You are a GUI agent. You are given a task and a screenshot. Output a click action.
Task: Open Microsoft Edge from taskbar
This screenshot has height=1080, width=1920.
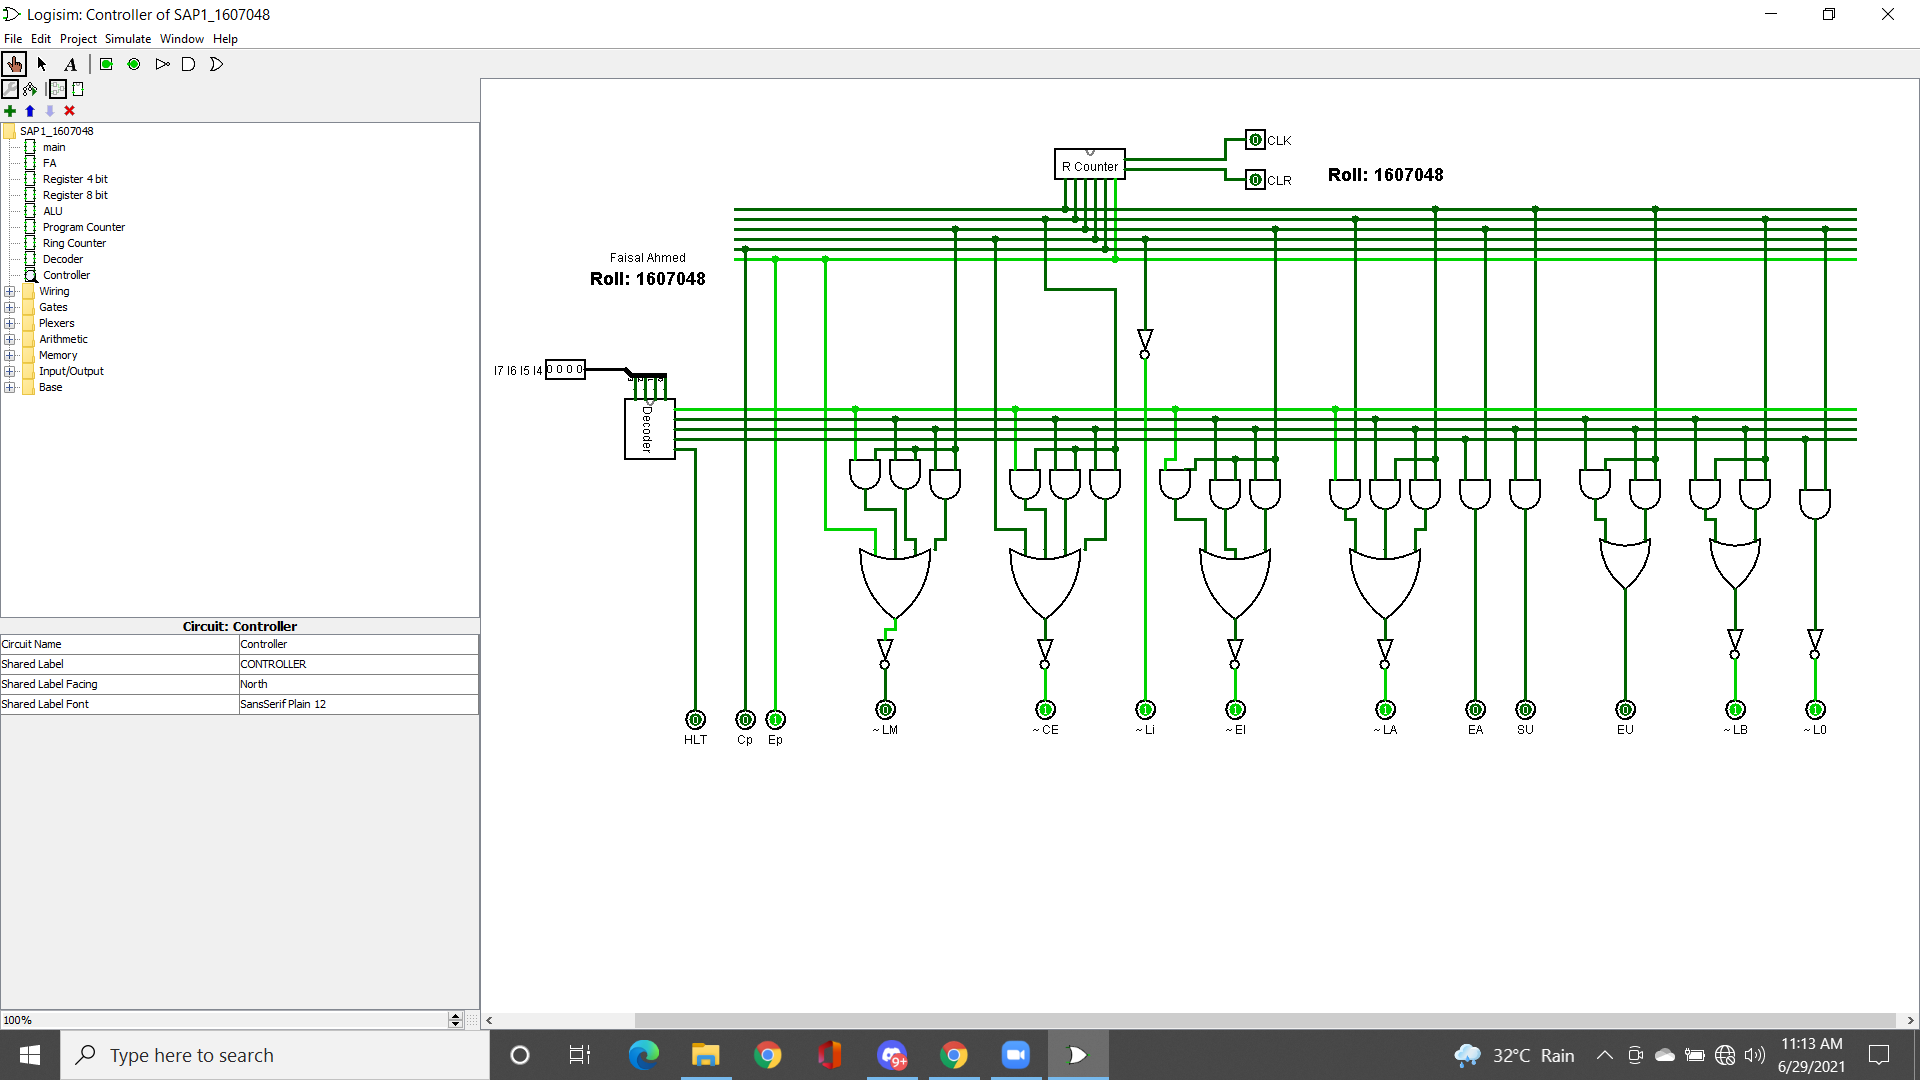643,1055
